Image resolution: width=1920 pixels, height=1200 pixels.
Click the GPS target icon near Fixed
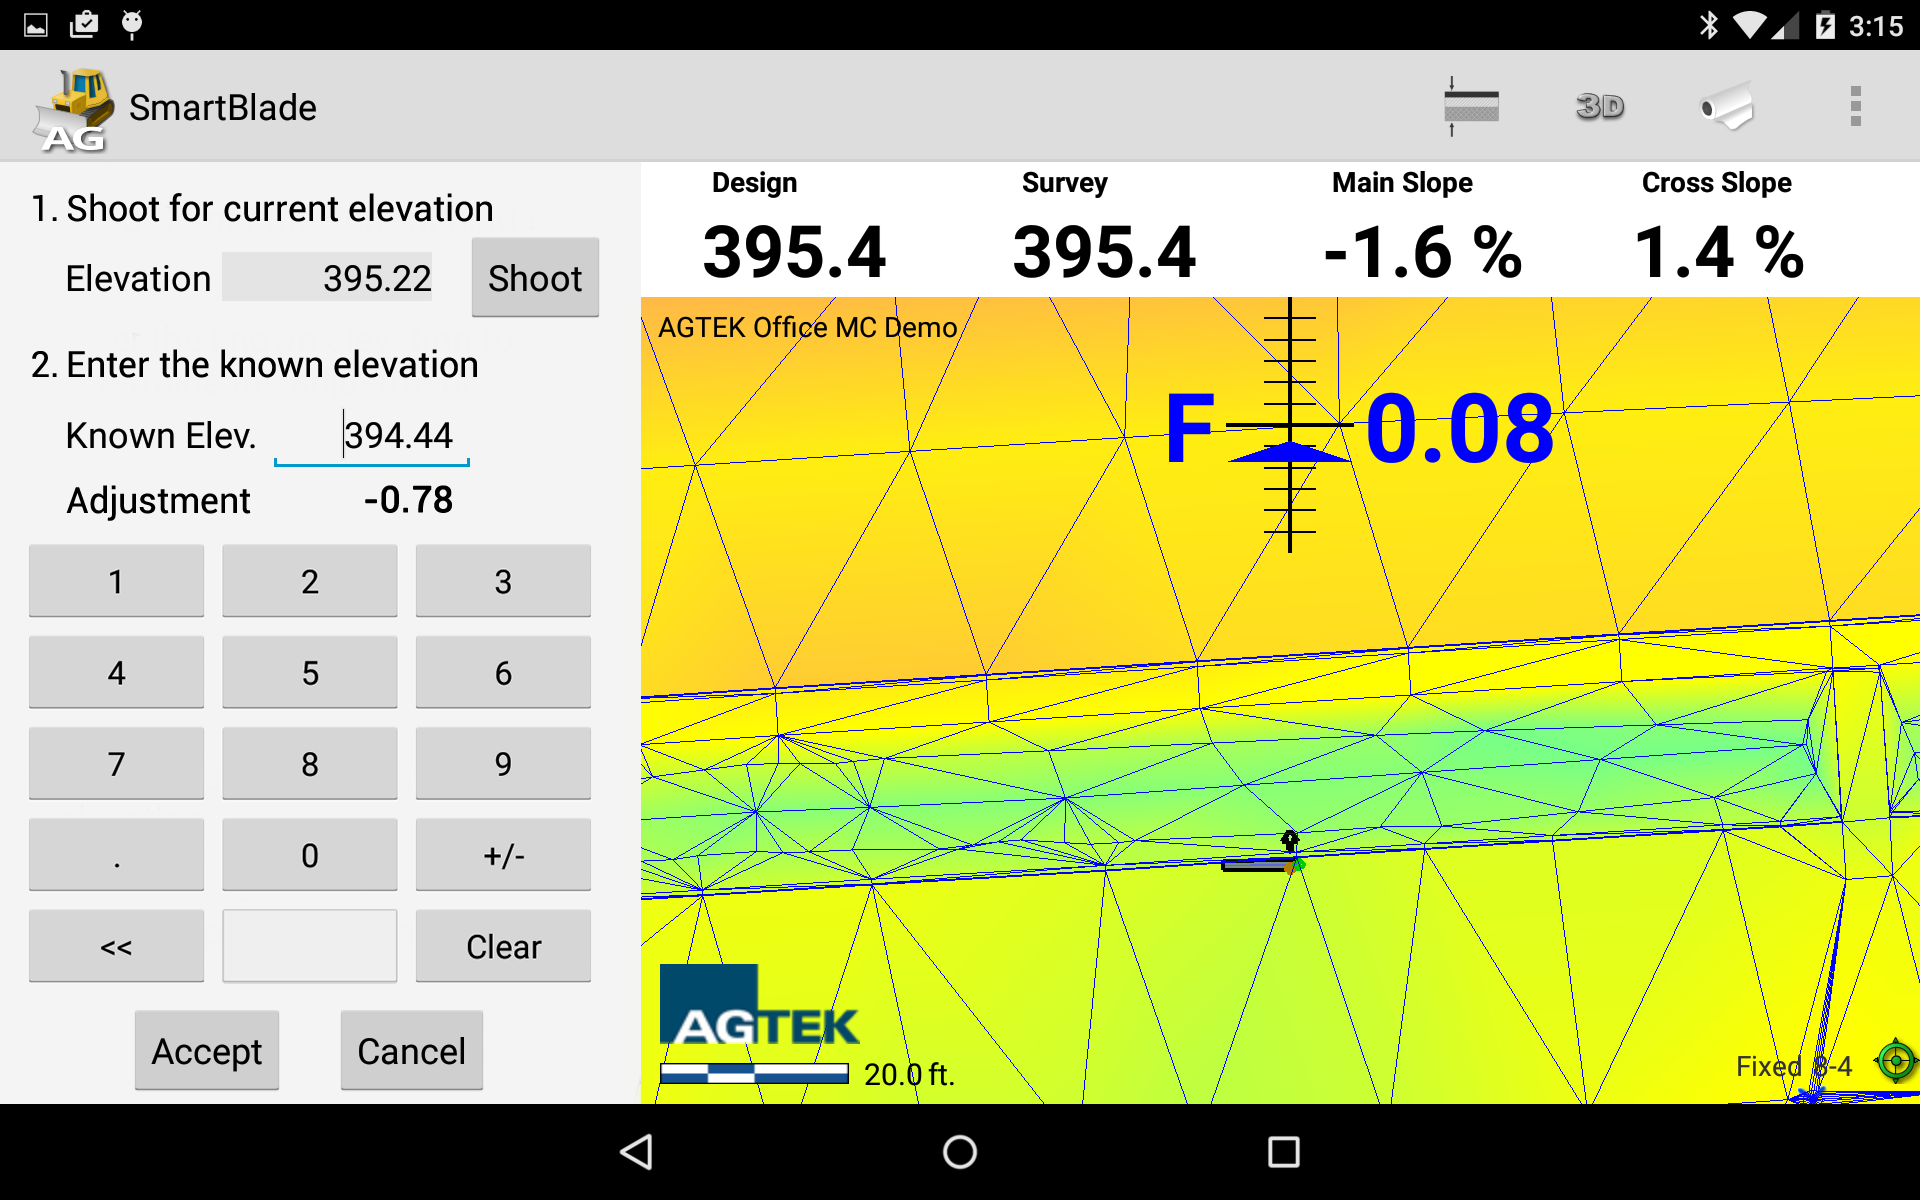tap(1895, 1061)
